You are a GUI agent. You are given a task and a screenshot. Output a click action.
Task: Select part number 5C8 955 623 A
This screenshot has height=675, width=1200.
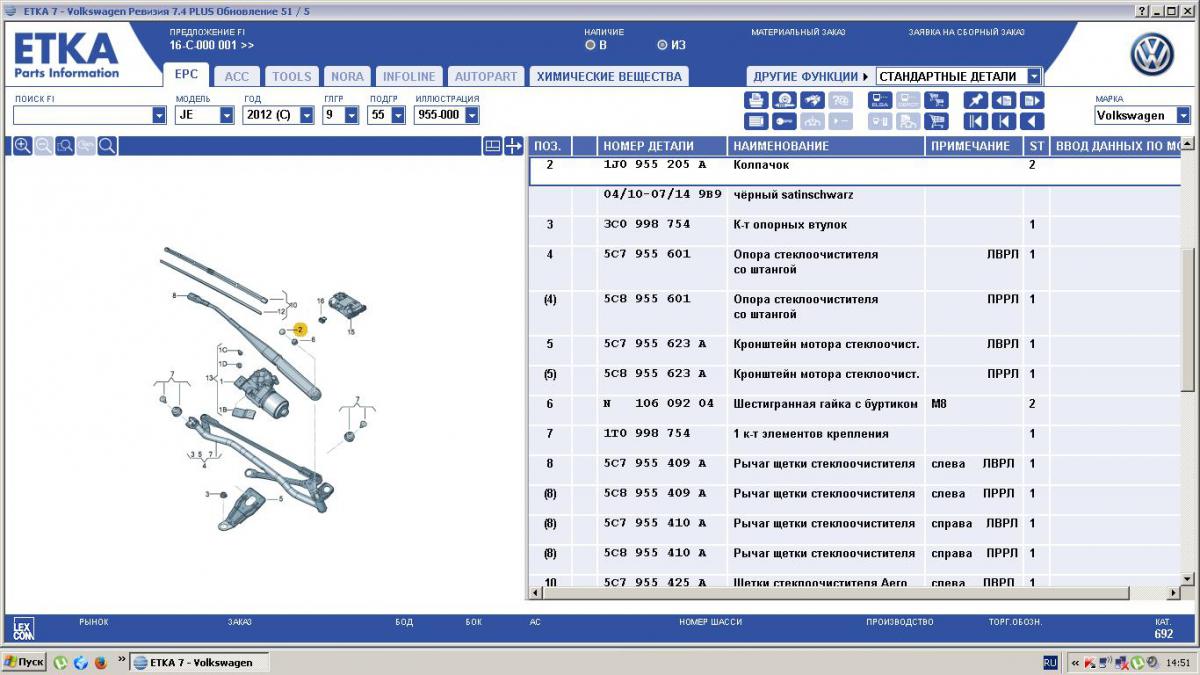655,374
